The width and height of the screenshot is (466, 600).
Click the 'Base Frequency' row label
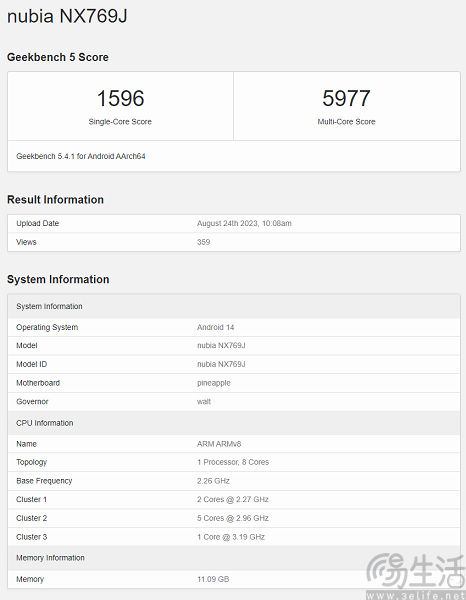coord(44,481)
